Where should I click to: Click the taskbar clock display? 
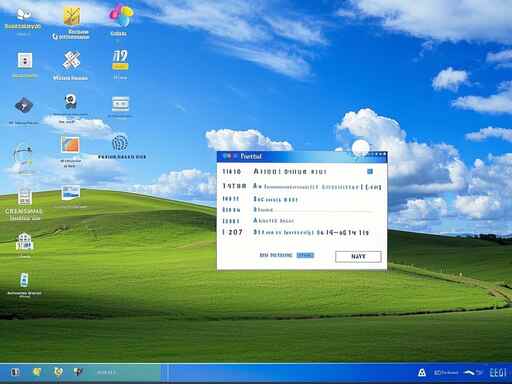point(498,372)
